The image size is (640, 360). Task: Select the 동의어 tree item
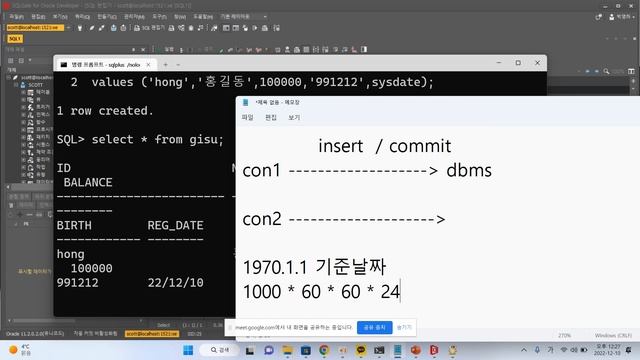43,160
